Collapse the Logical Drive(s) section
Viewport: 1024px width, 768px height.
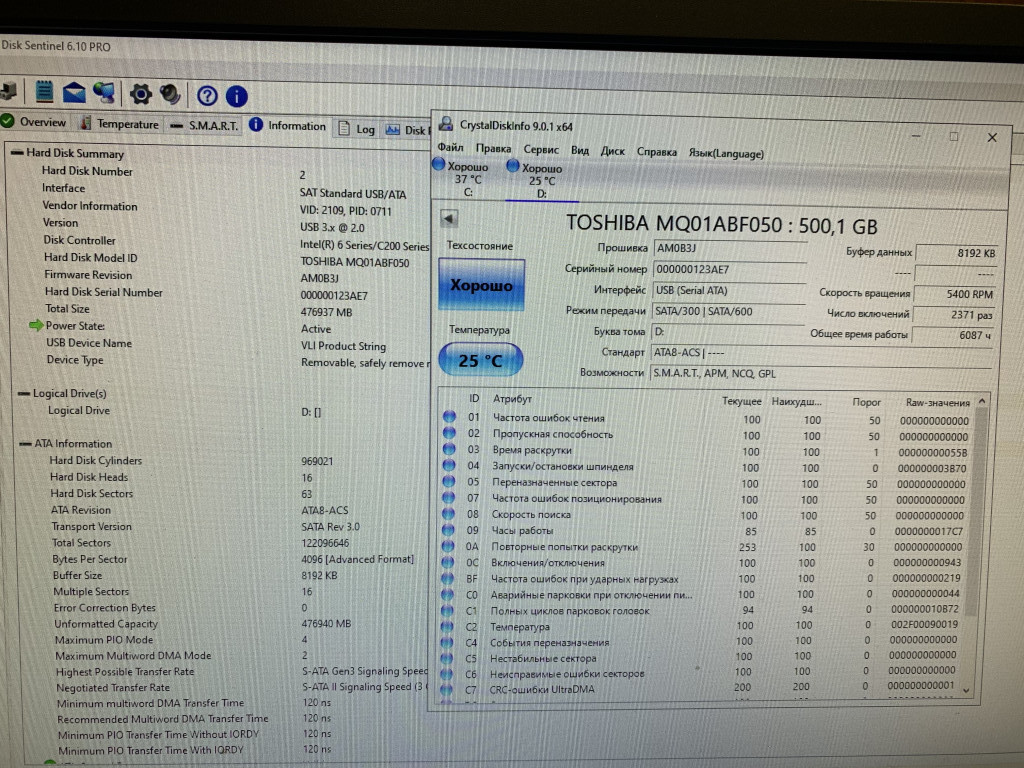click(x=24, y=392)
